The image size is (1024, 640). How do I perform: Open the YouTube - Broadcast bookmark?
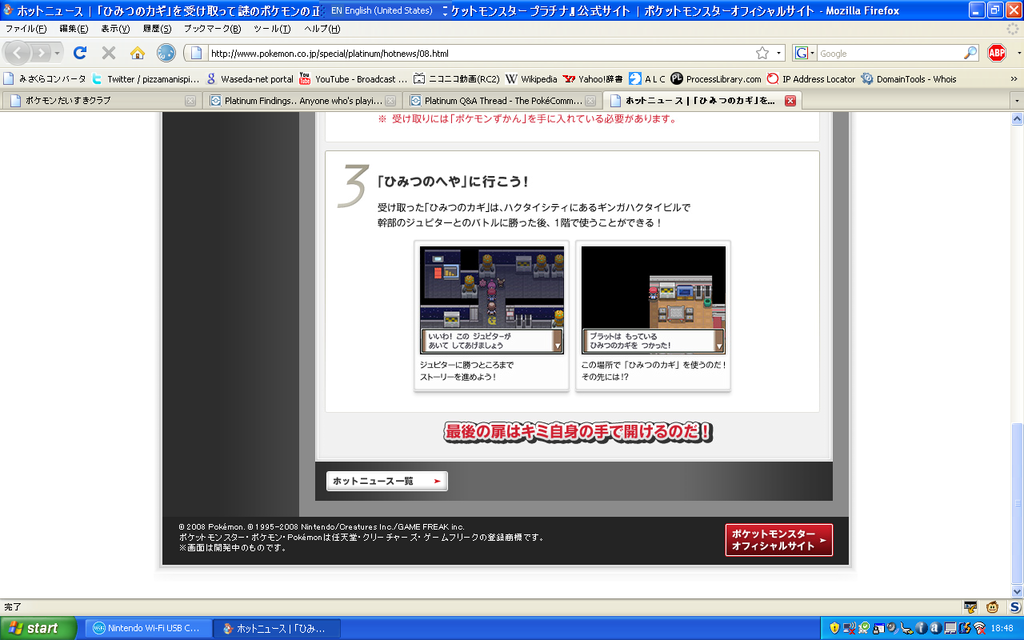coord(353,79)
